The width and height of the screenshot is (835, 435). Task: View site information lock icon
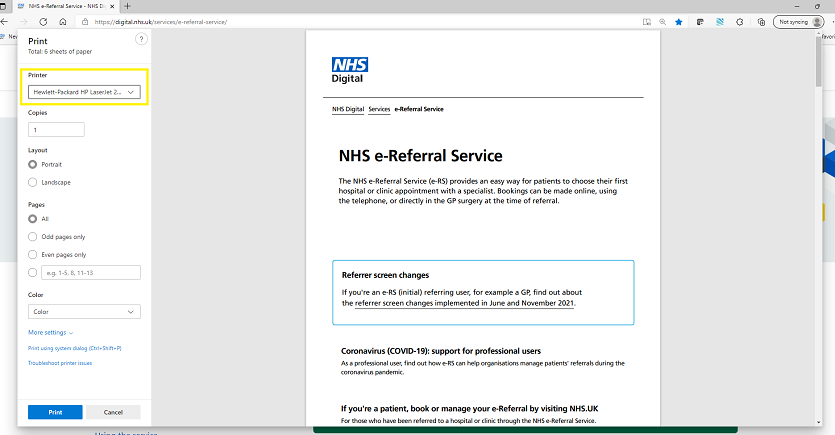tap(85, 22)
